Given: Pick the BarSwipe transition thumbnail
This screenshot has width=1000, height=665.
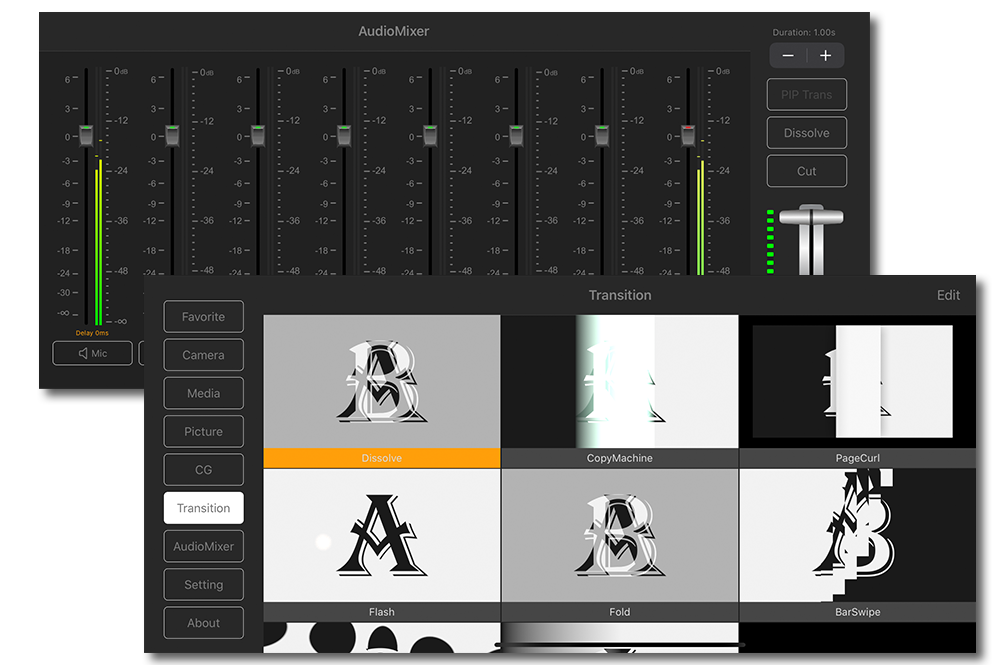Looking at the screenshot, I should (857, 535).
